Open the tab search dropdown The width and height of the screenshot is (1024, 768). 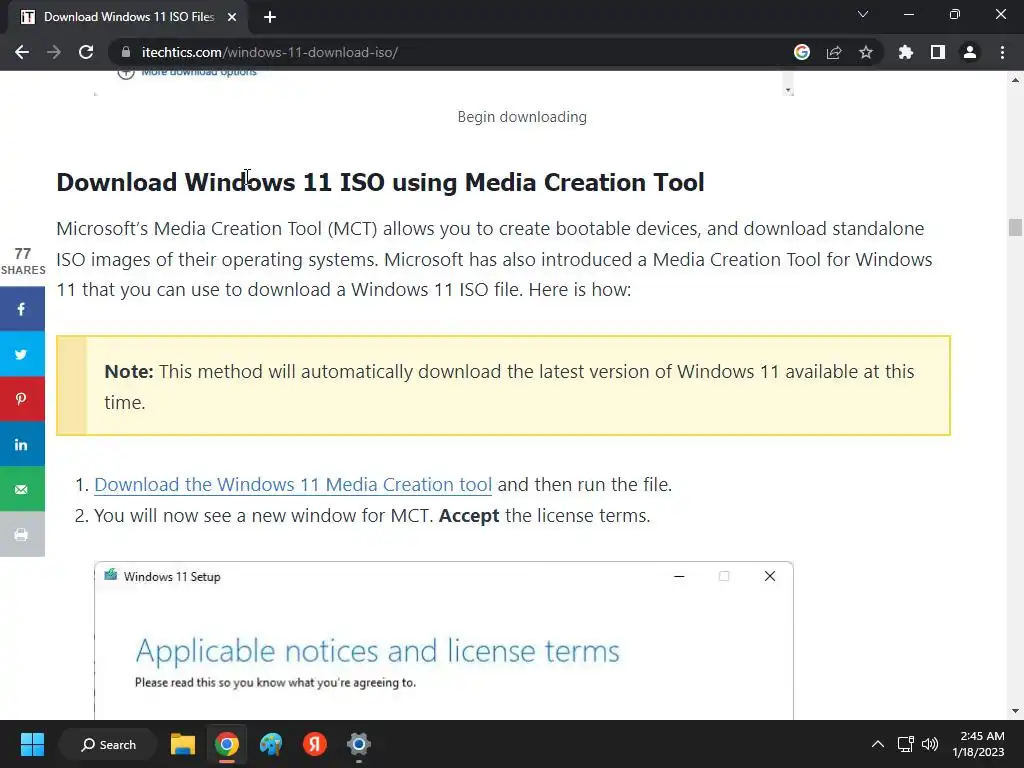tap(863, 14)
